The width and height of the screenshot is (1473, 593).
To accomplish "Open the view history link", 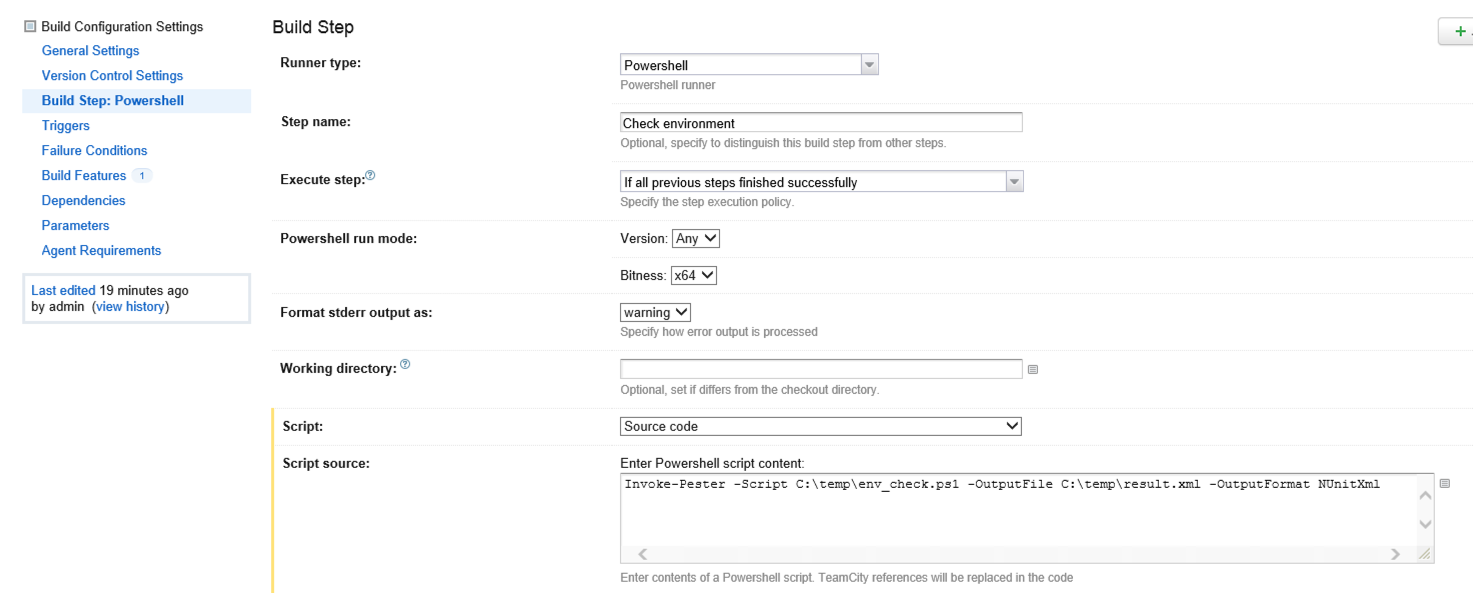I will [x=130, y=307].
